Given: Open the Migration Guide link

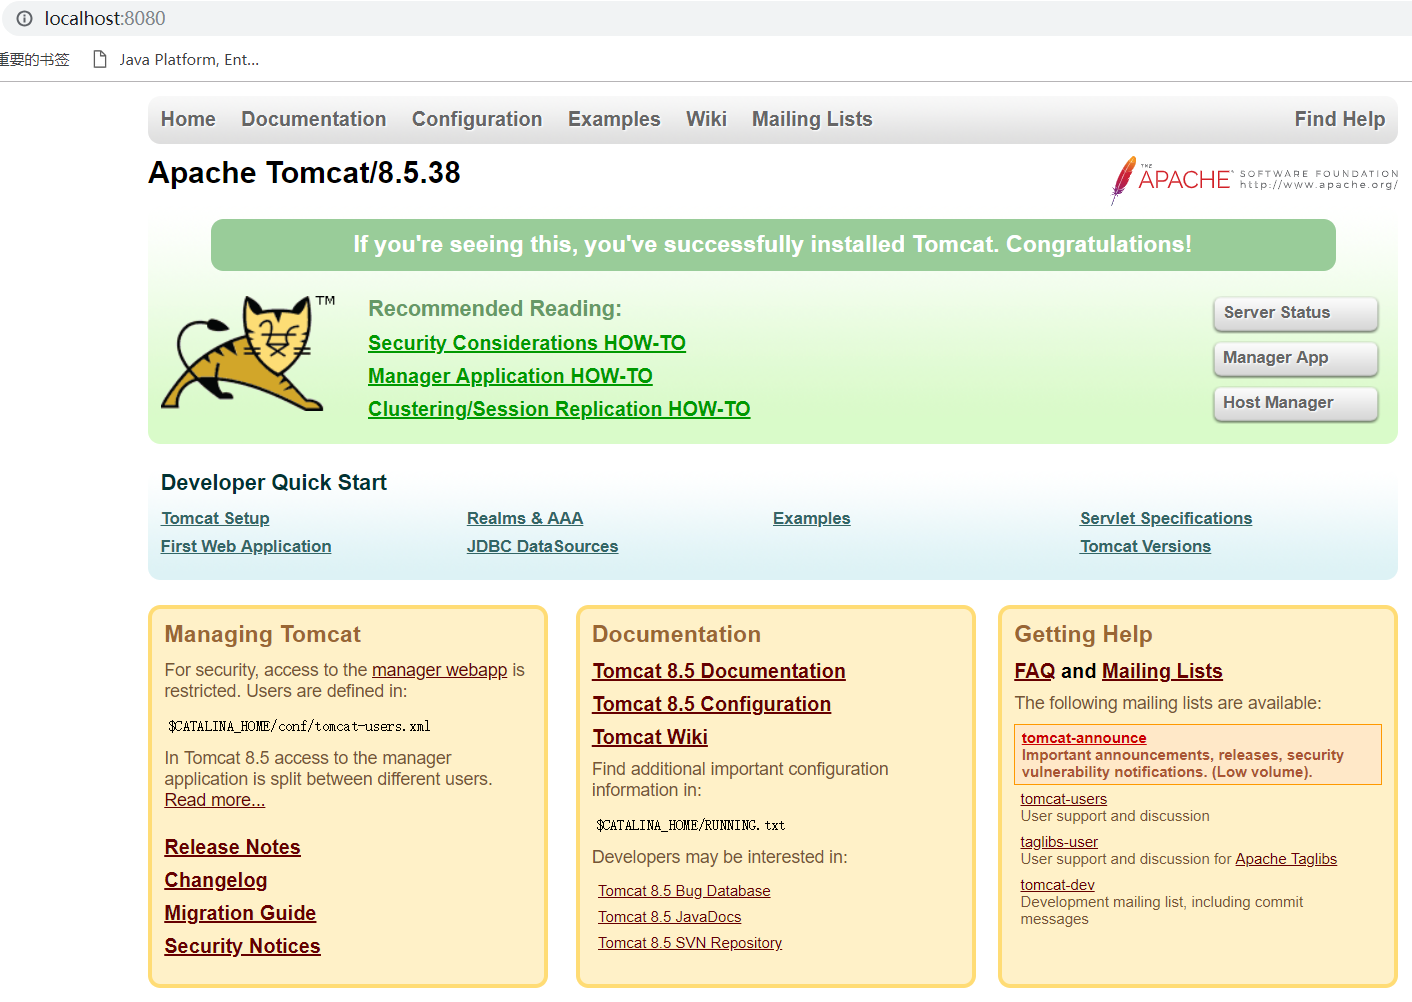Looking at the screenshot, I should (x=240, y=913).
